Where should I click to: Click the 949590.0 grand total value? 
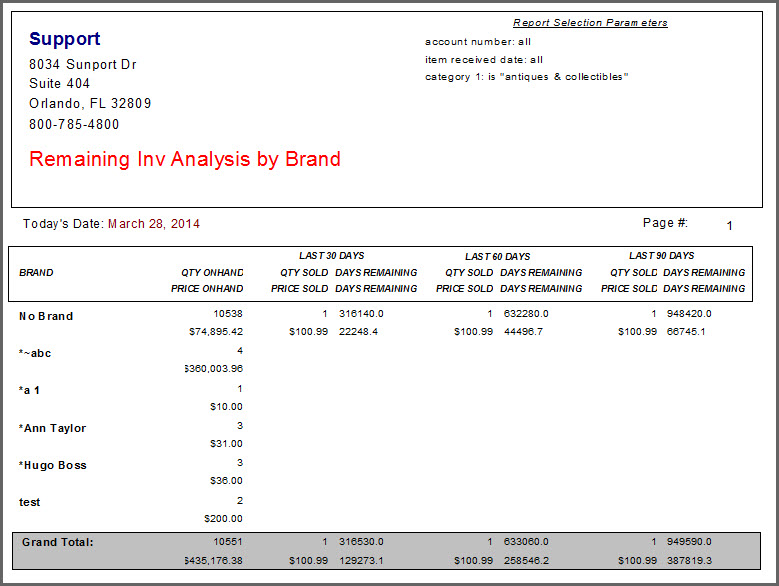689,542
